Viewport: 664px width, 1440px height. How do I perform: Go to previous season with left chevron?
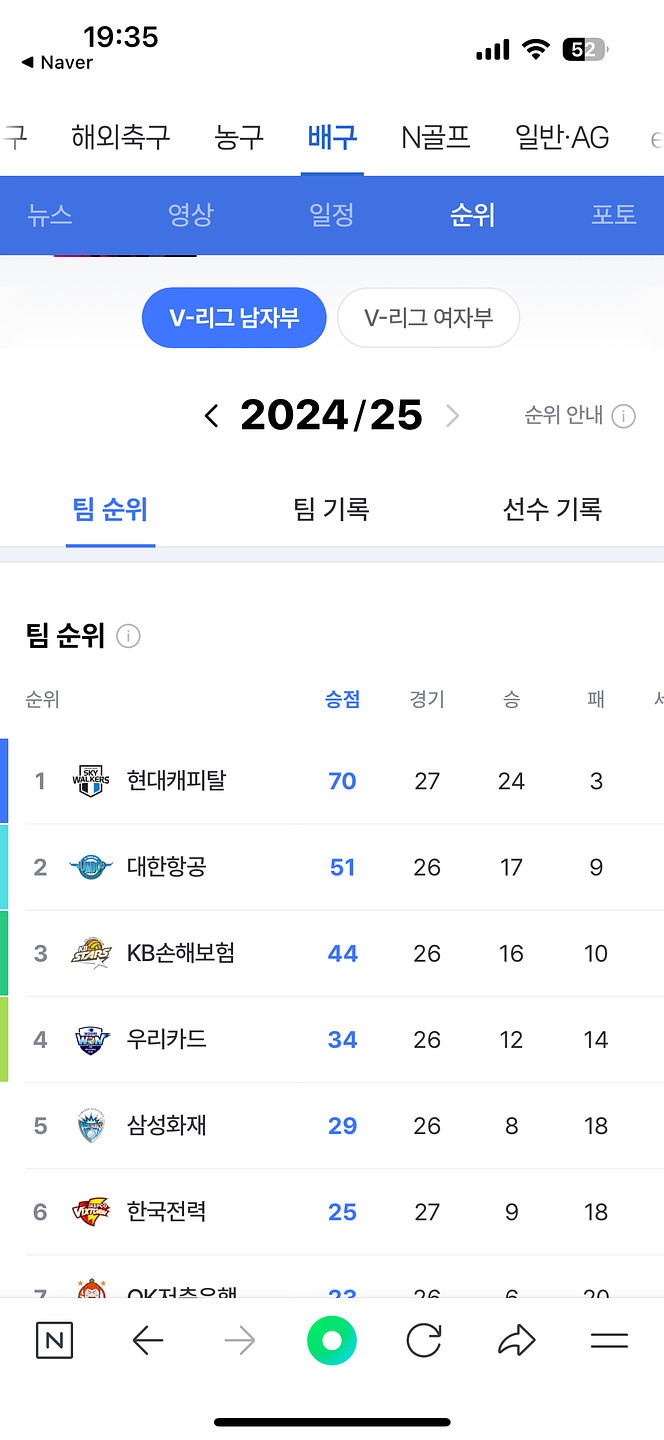[x=211, y=416]
